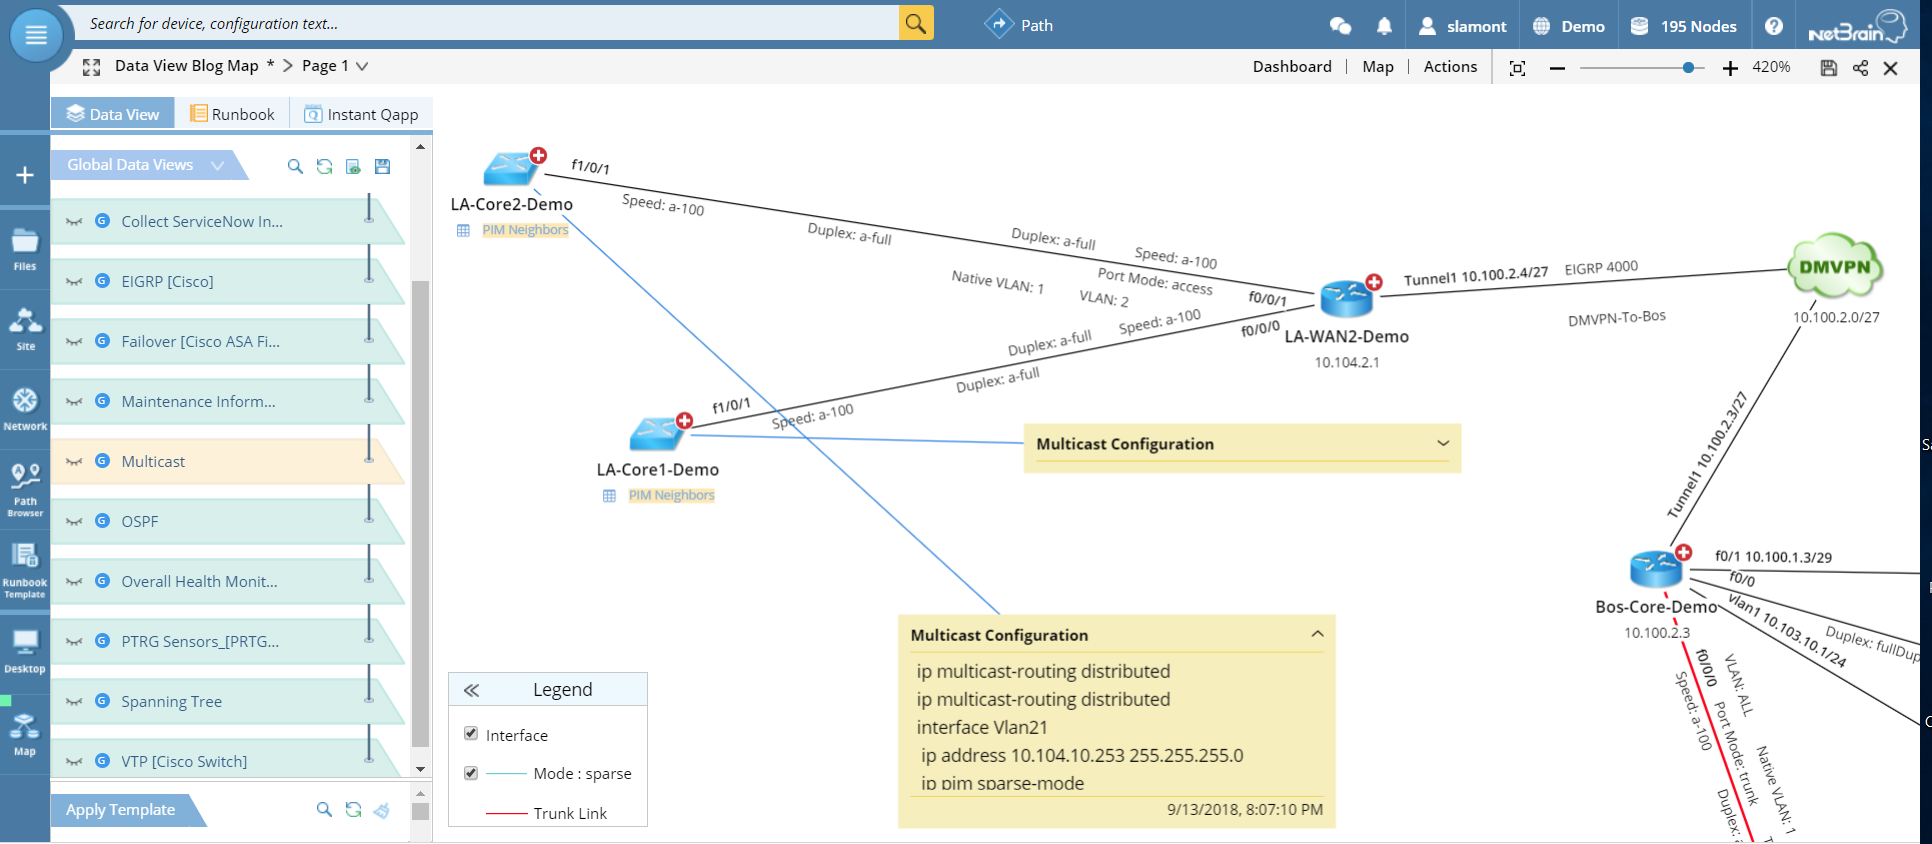1932x844 pixels.
Task: Open the slamont user account
Action: tap(1462, 26)
